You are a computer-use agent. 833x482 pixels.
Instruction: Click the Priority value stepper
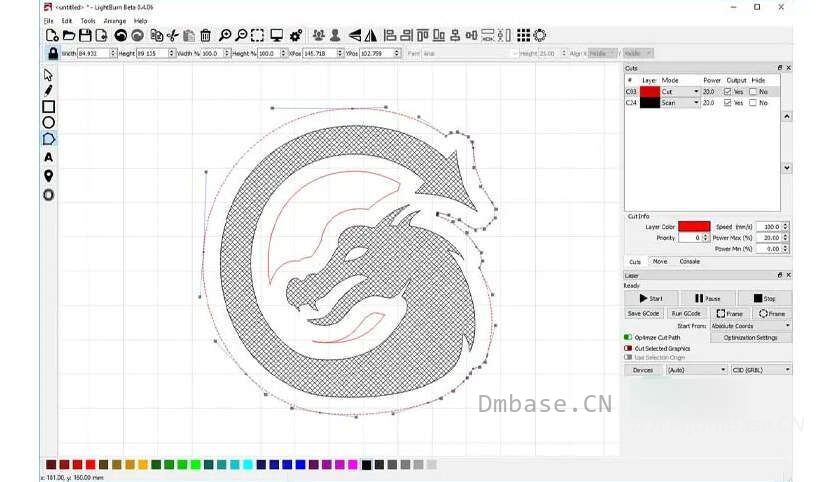tap(706, 238)
